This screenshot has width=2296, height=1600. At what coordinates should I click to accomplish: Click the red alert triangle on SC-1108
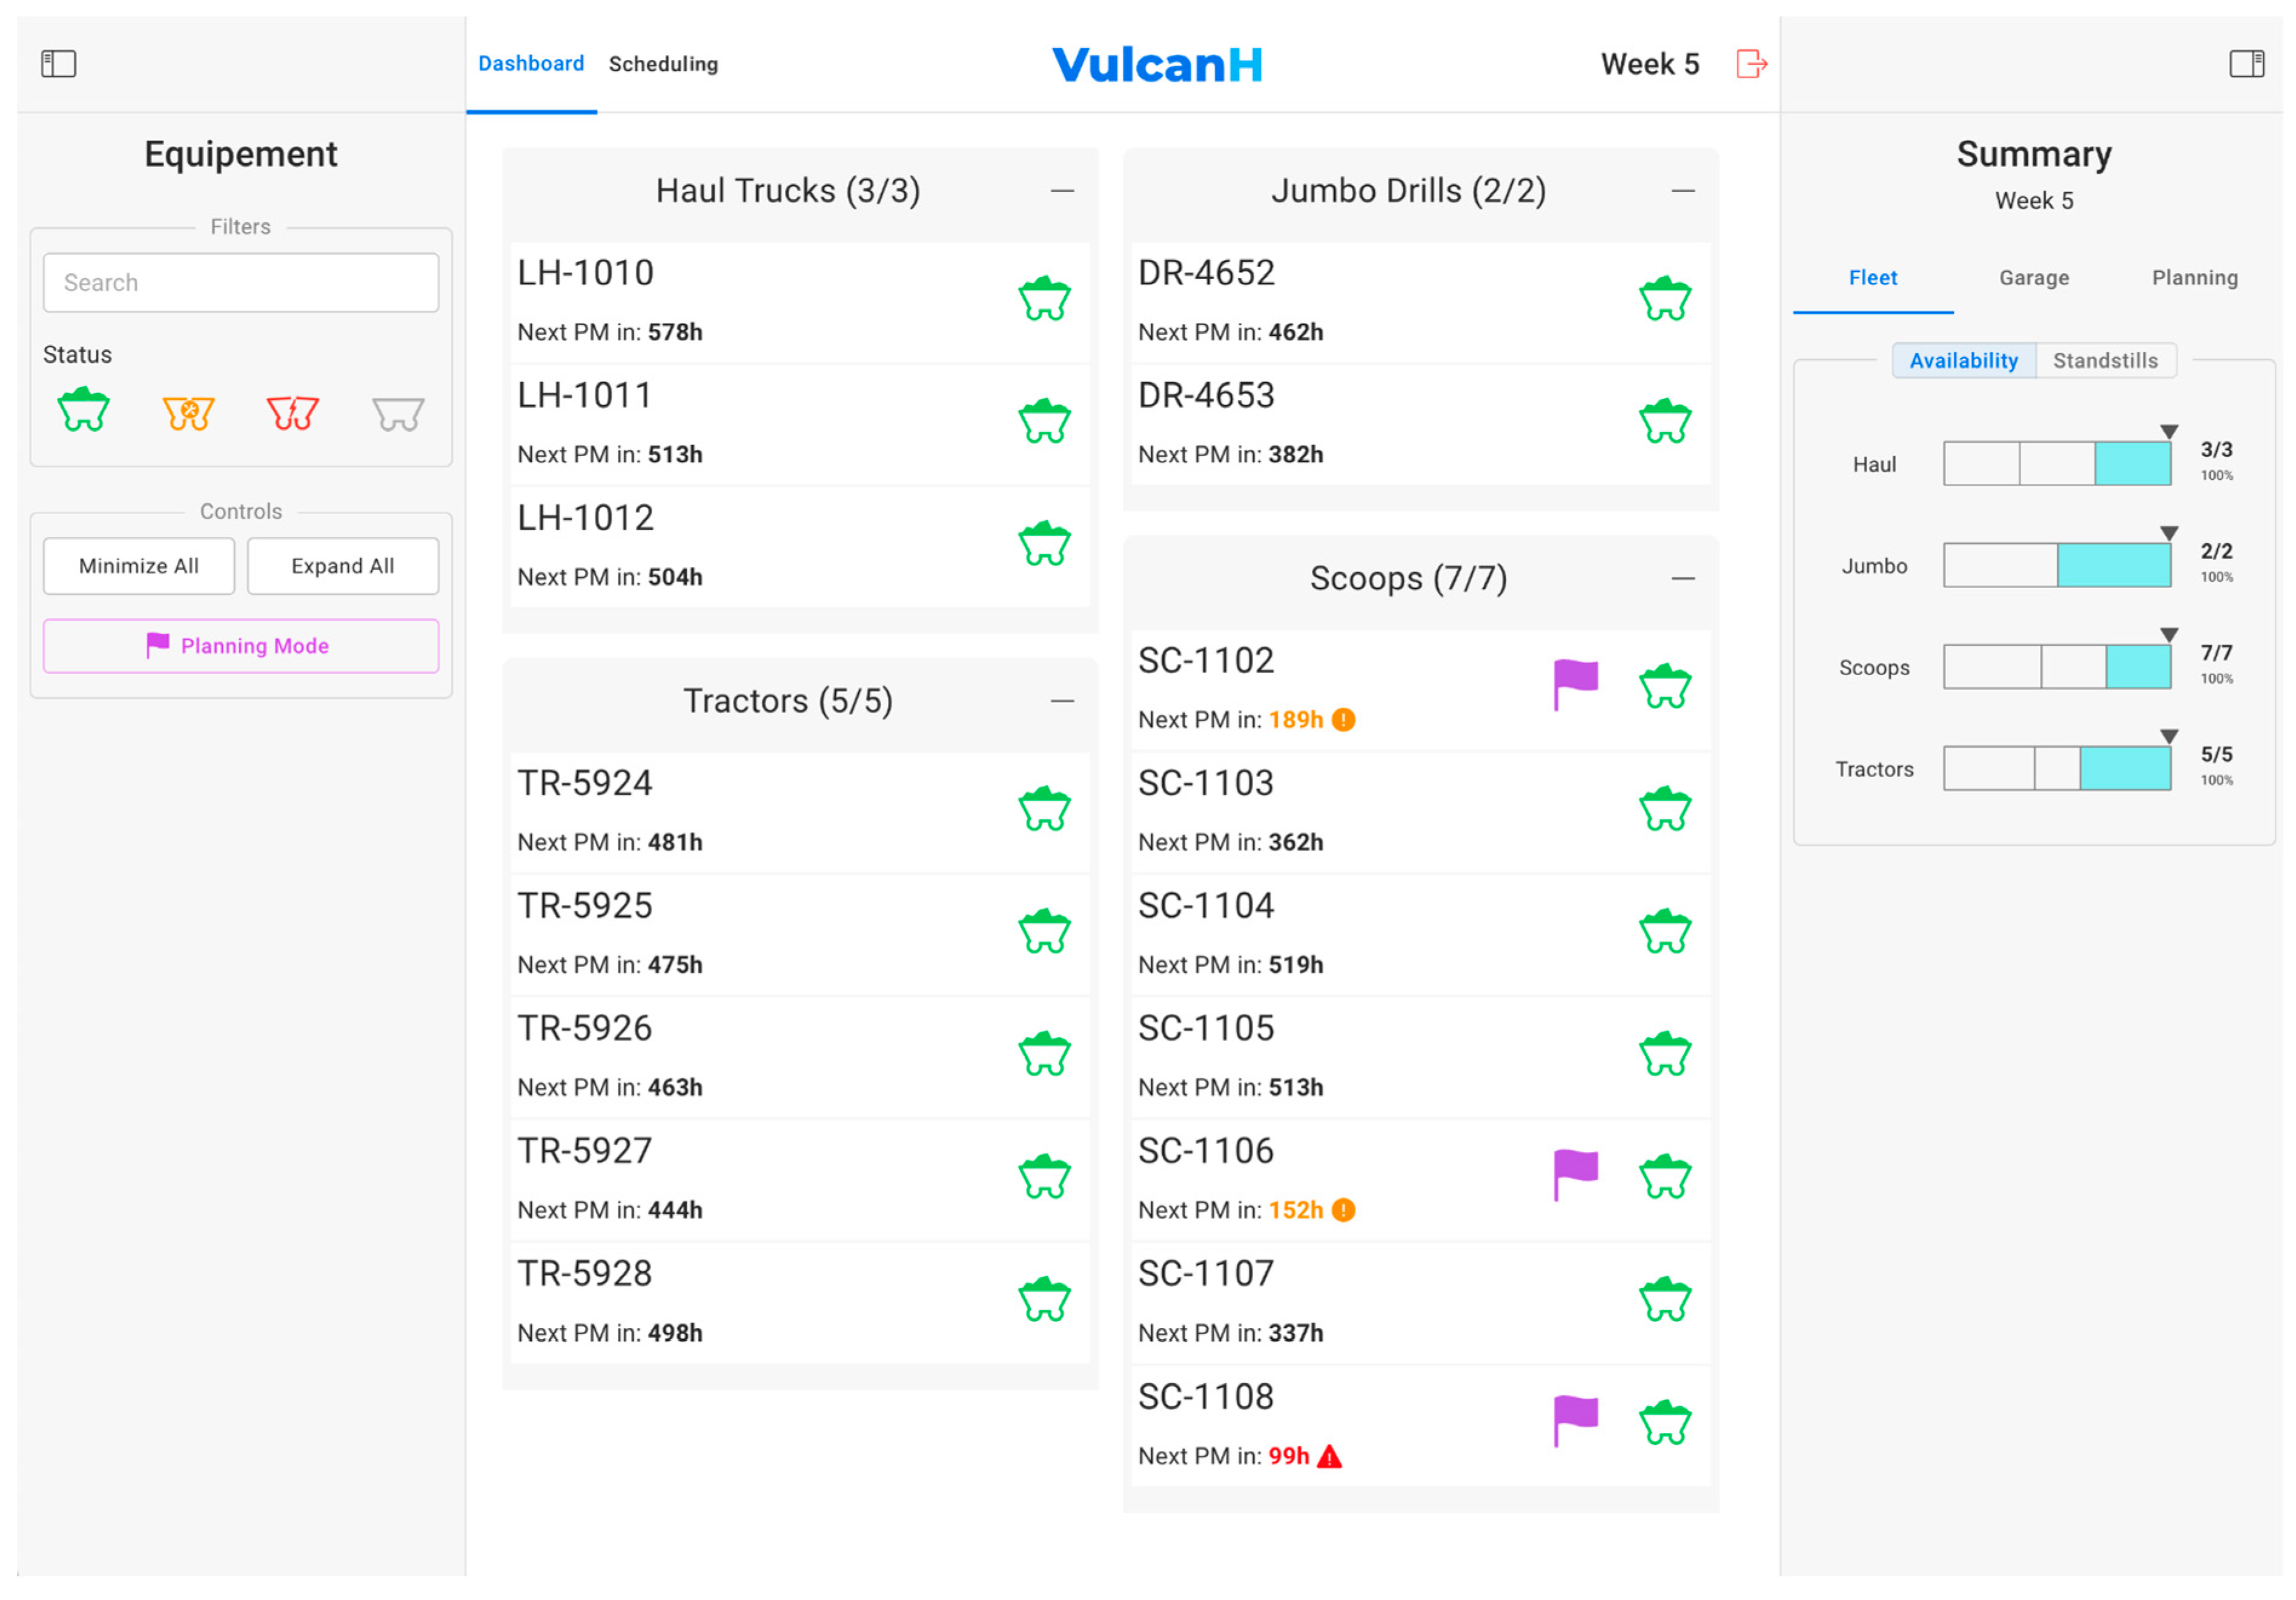(1329, 1456)
